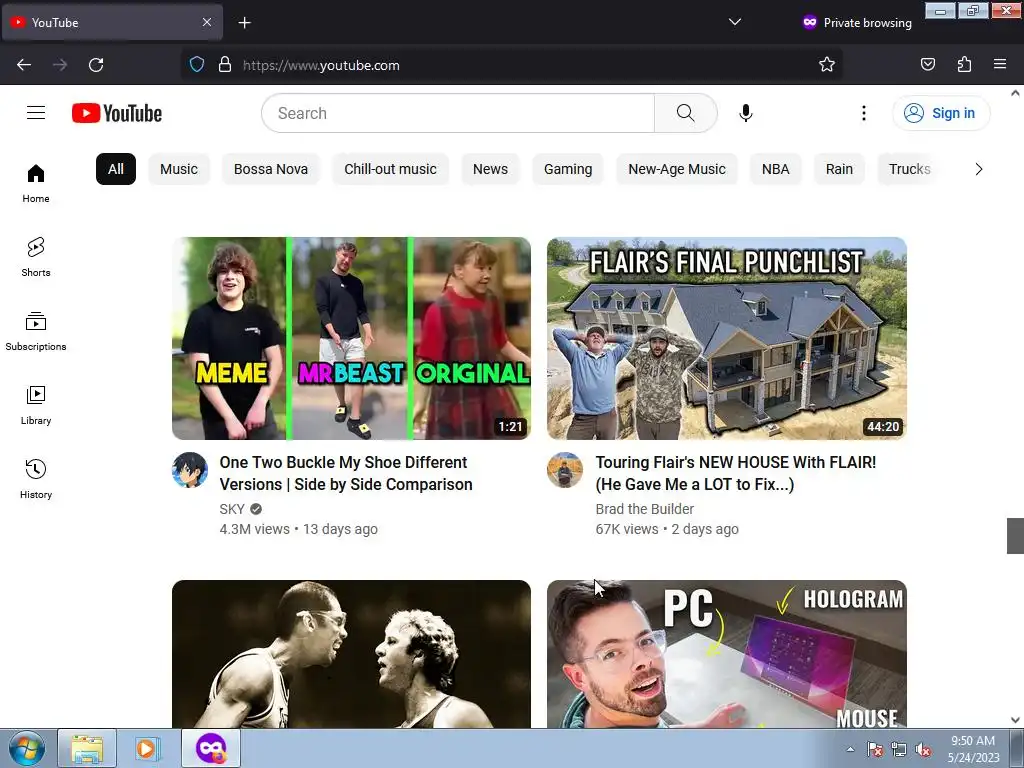1024x768 pixels.
Task: Click the search magnifier button
Action: click(x=686, y=113)
